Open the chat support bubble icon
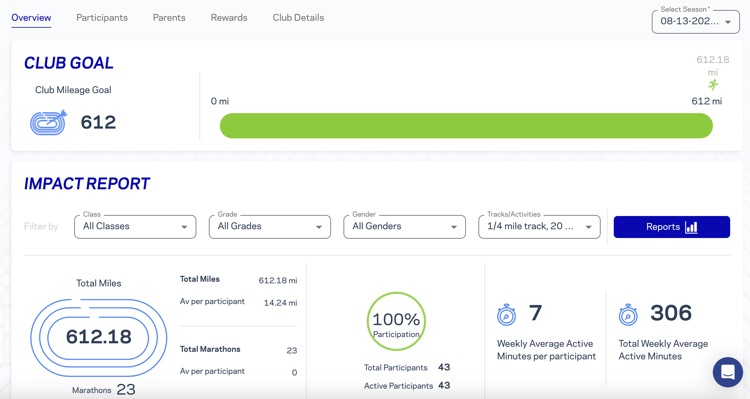This screenshot has width=750, height=399. click(728, 372)
